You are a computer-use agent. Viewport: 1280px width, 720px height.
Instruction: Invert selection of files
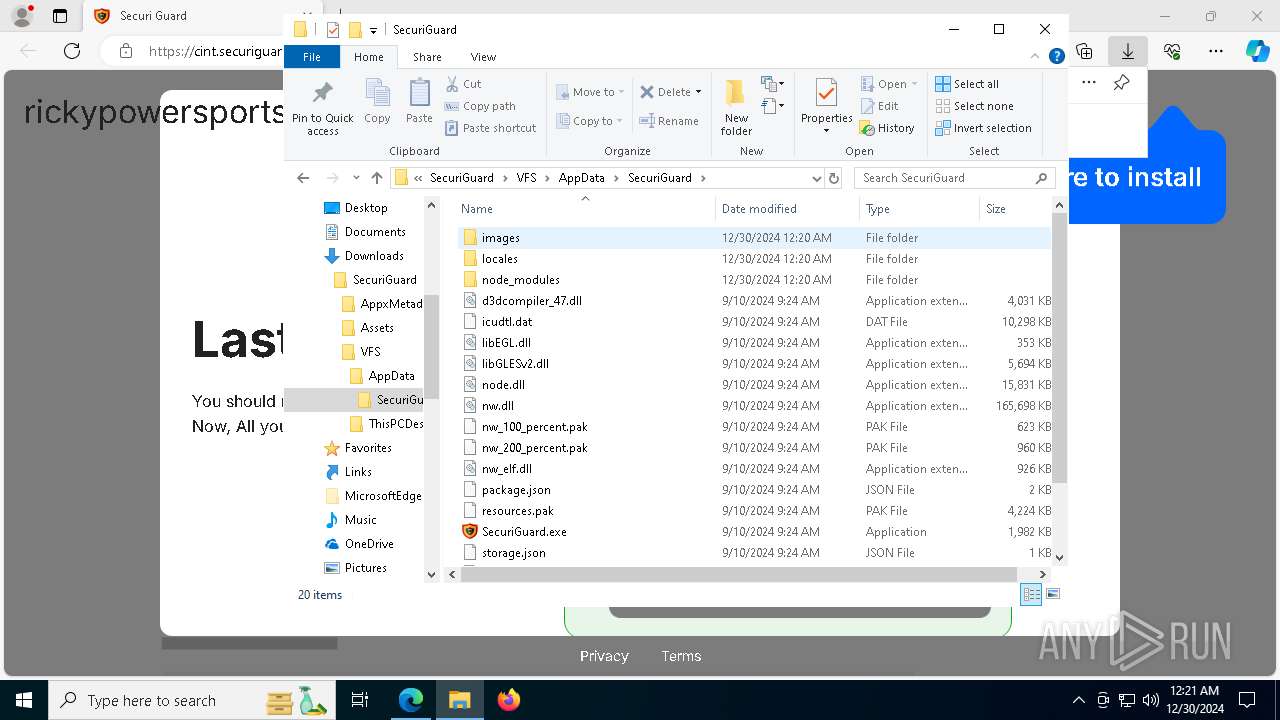click(983, 128)
